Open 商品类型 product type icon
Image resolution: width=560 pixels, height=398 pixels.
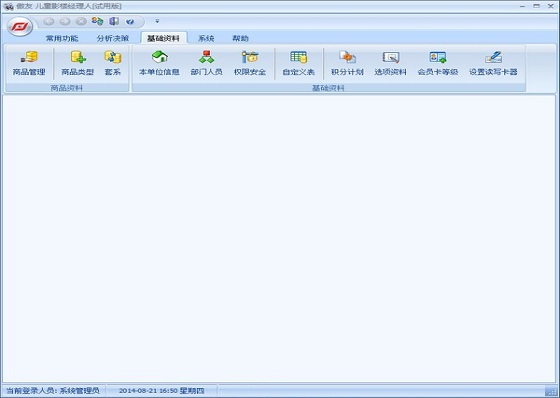(x=78, y=63)
